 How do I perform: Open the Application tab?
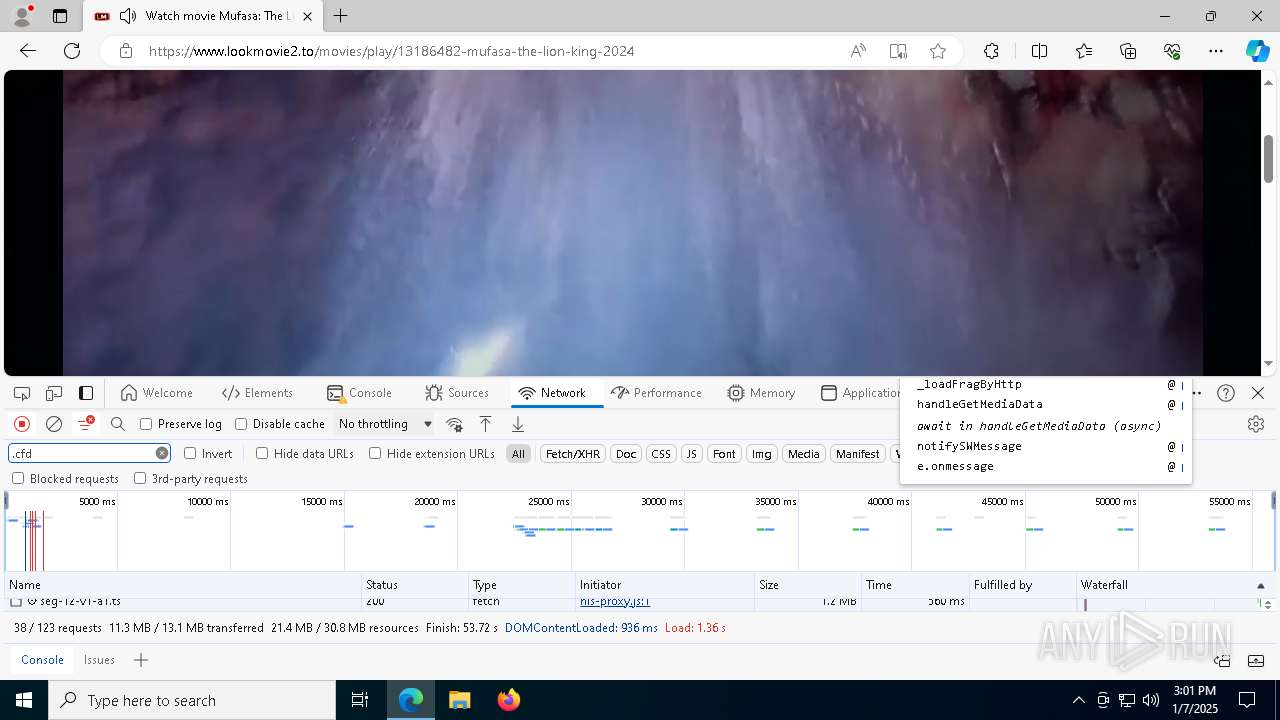(x=859, y=393)
